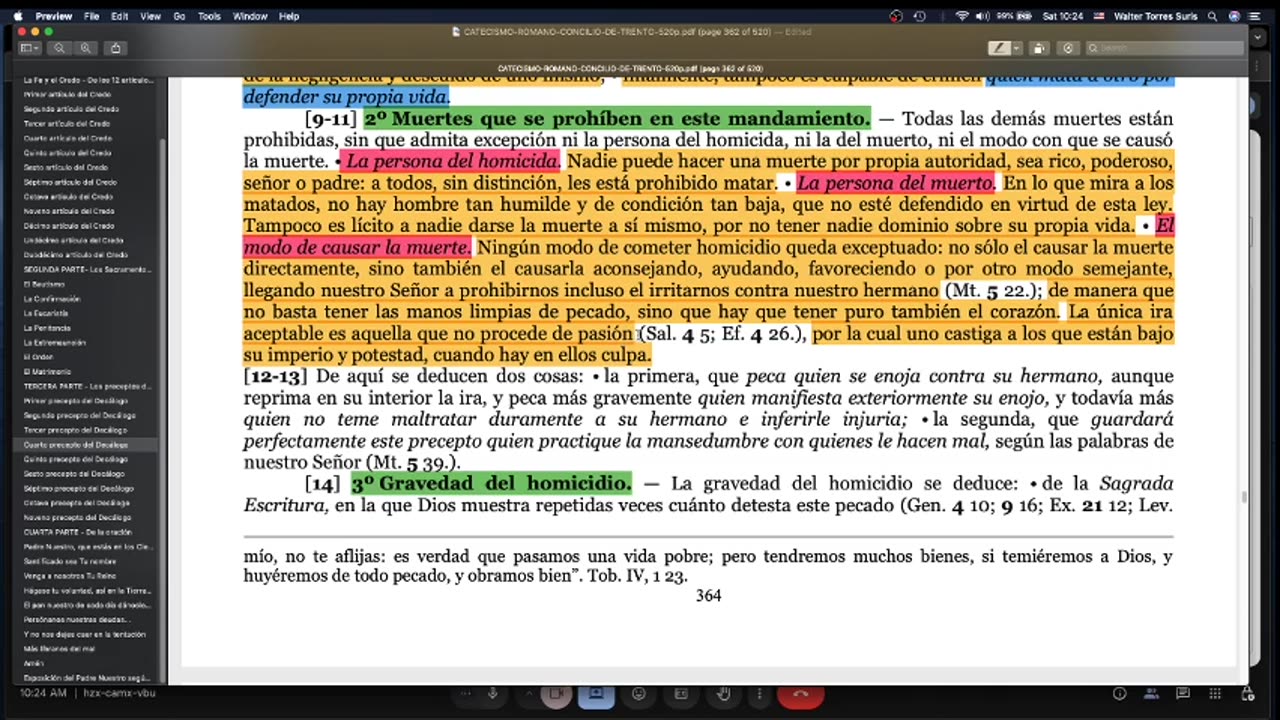Click page number 364

pyautogui.click(x=708, y=595)
